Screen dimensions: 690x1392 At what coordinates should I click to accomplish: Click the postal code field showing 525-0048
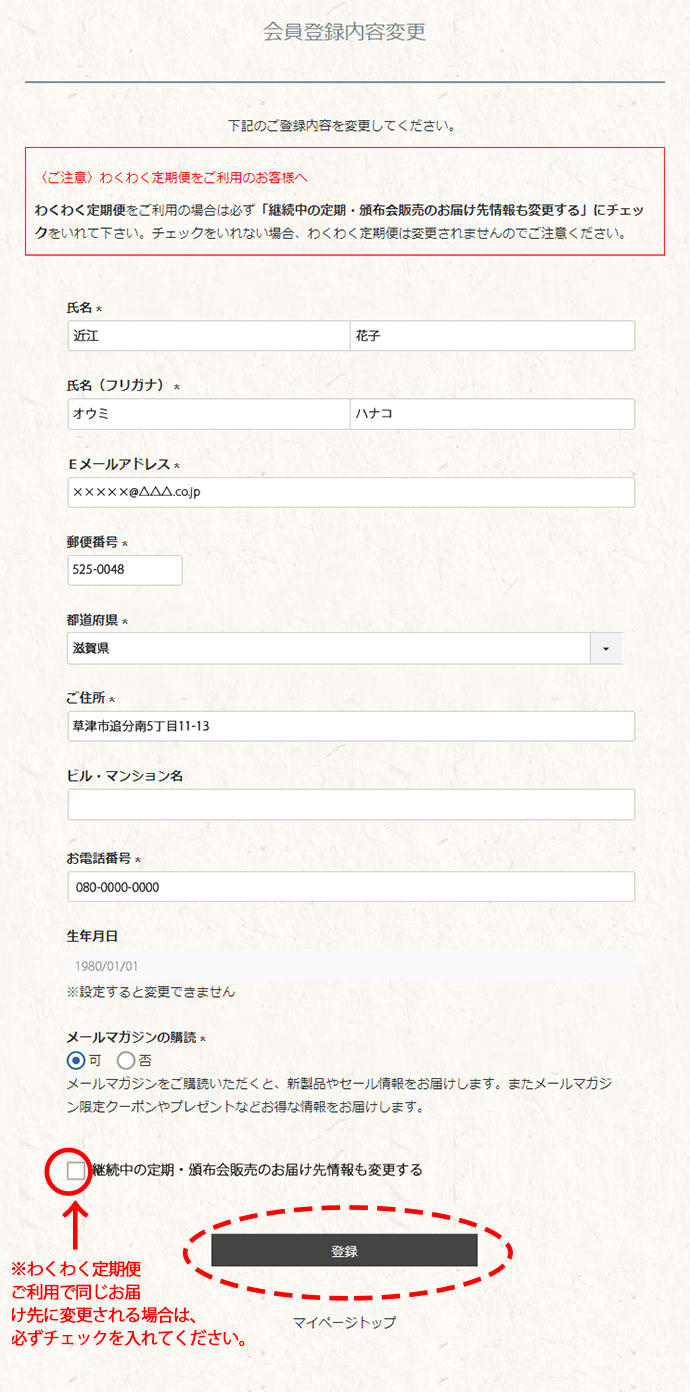[124, 570]
